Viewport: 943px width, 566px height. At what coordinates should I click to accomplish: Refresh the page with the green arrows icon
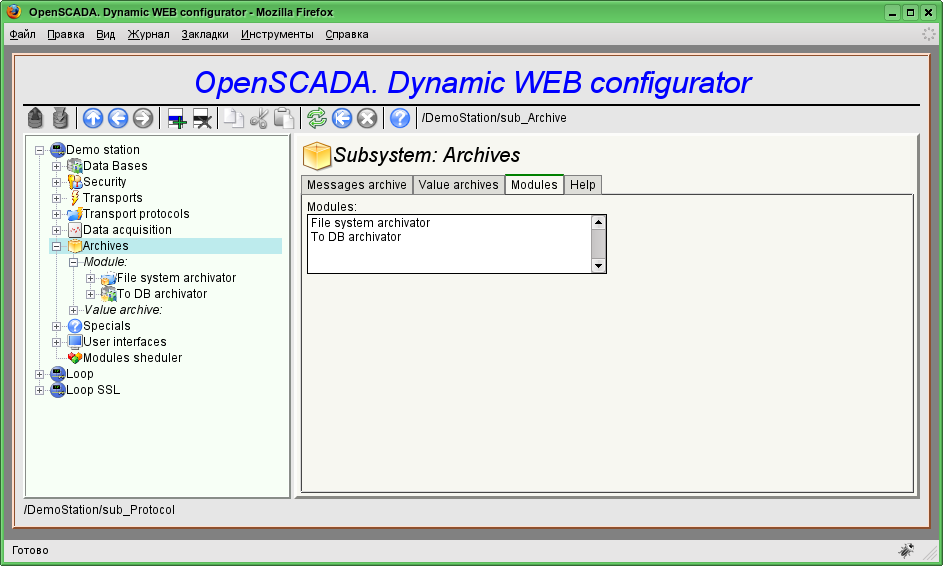317,118
